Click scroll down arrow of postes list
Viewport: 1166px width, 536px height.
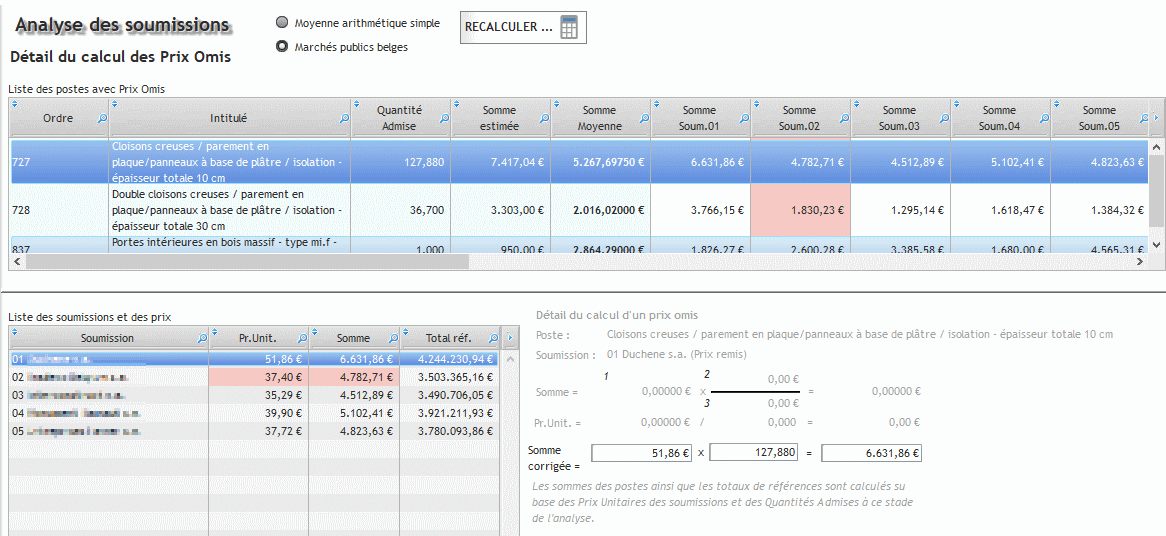(1157, 244)
